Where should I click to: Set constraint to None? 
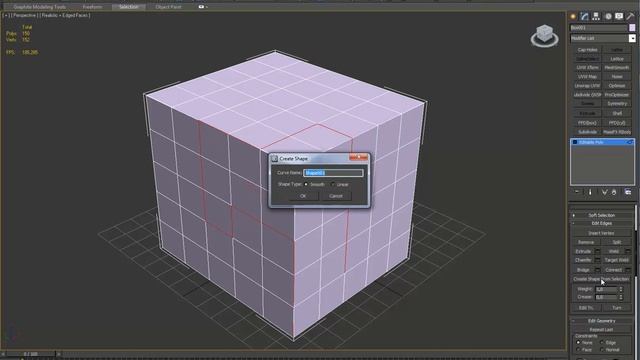click(578, 343)
